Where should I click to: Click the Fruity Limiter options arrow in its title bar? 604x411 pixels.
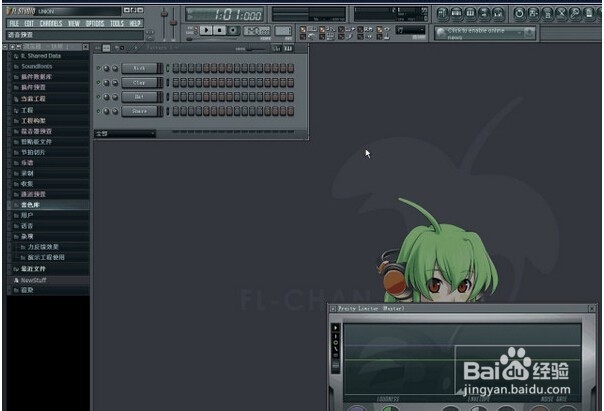[x=333, y=309]
